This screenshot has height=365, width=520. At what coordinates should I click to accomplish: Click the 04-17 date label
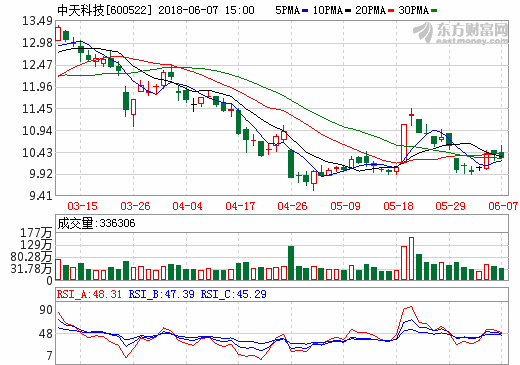click(x=240, y=206)
